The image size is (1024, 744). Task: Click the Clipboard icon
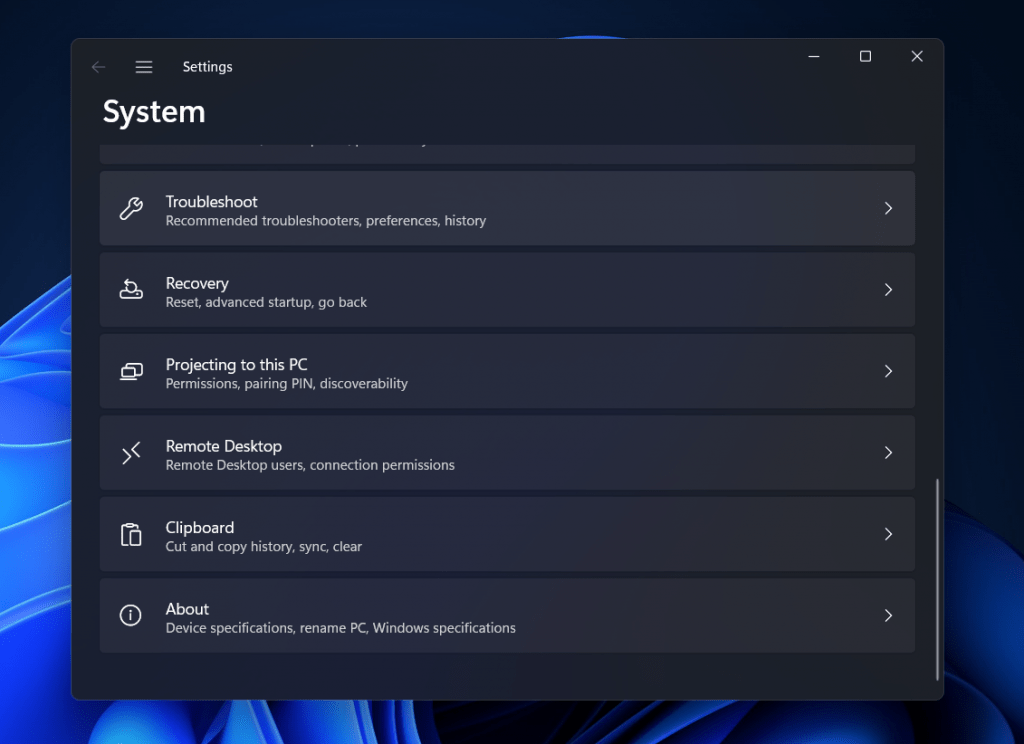click(131, 534)
